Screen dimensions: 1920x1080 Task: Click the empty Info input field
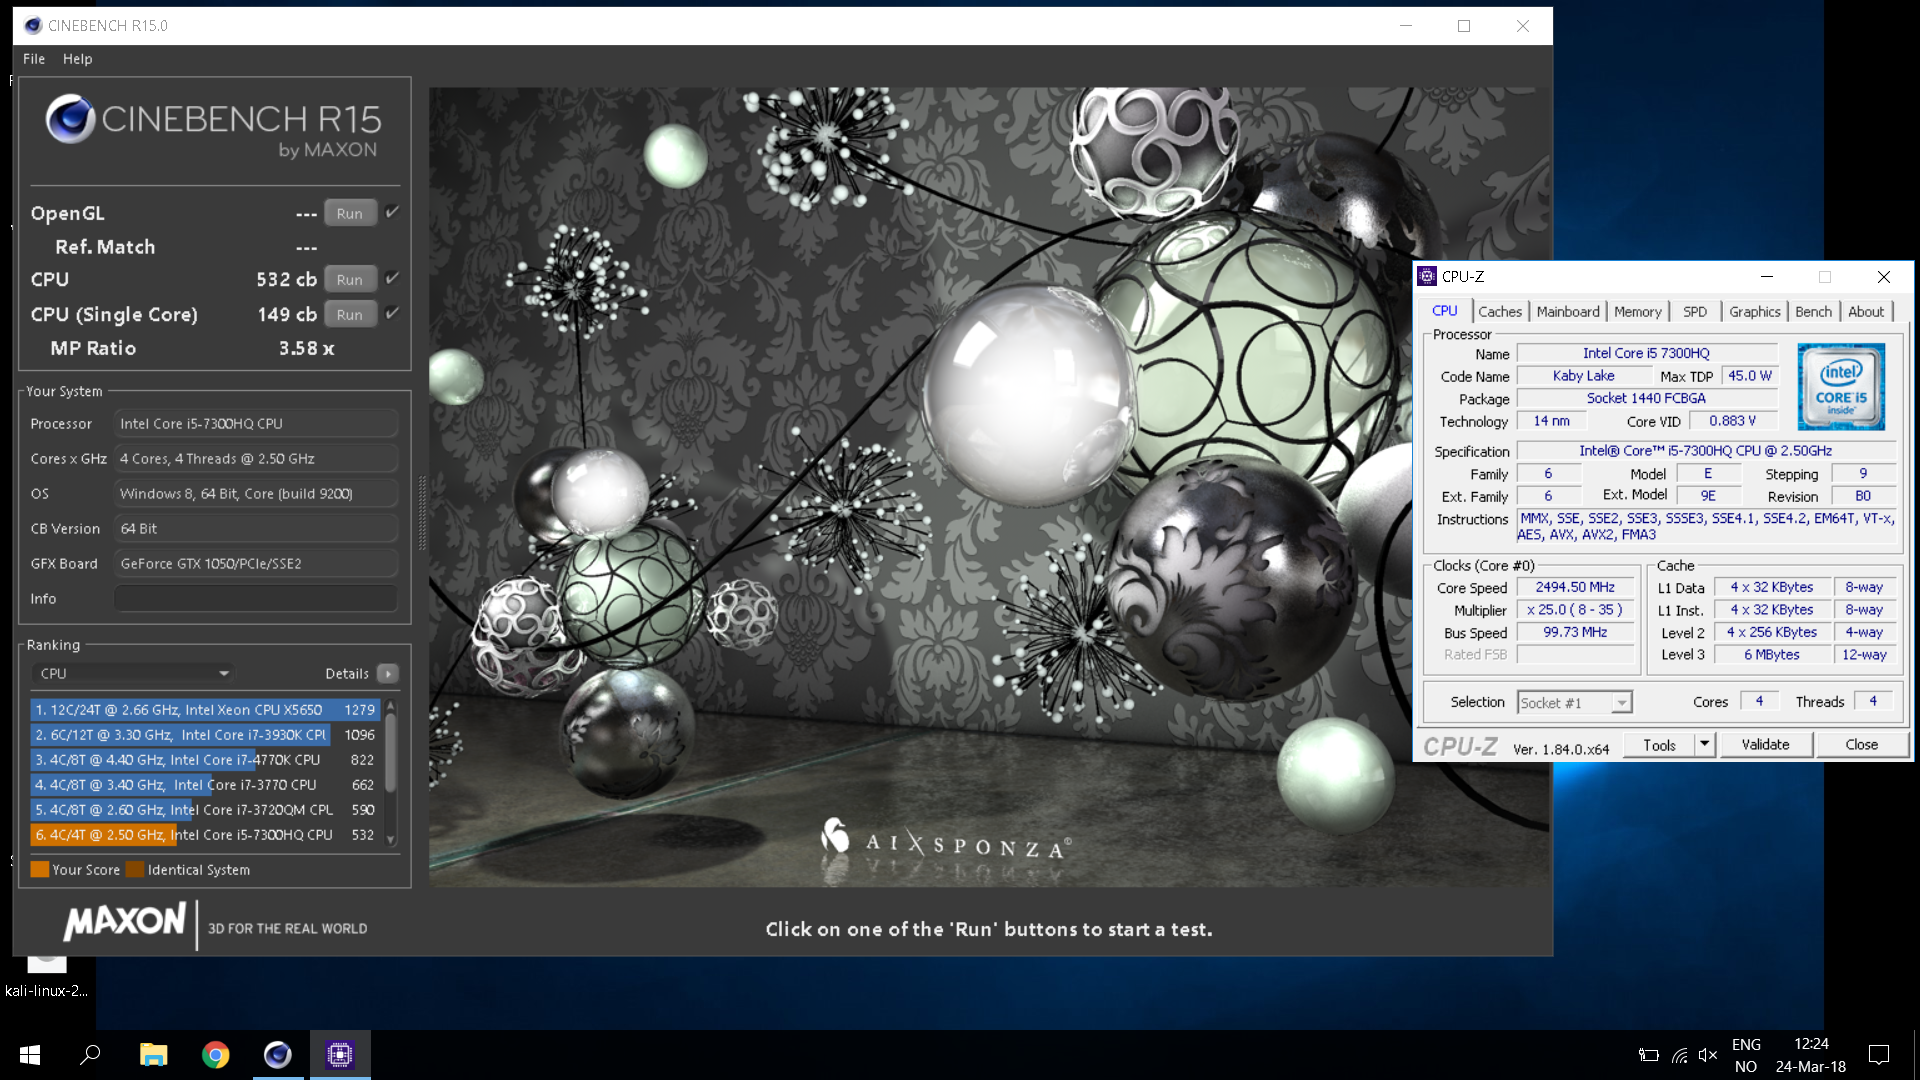tap(256, 598)
